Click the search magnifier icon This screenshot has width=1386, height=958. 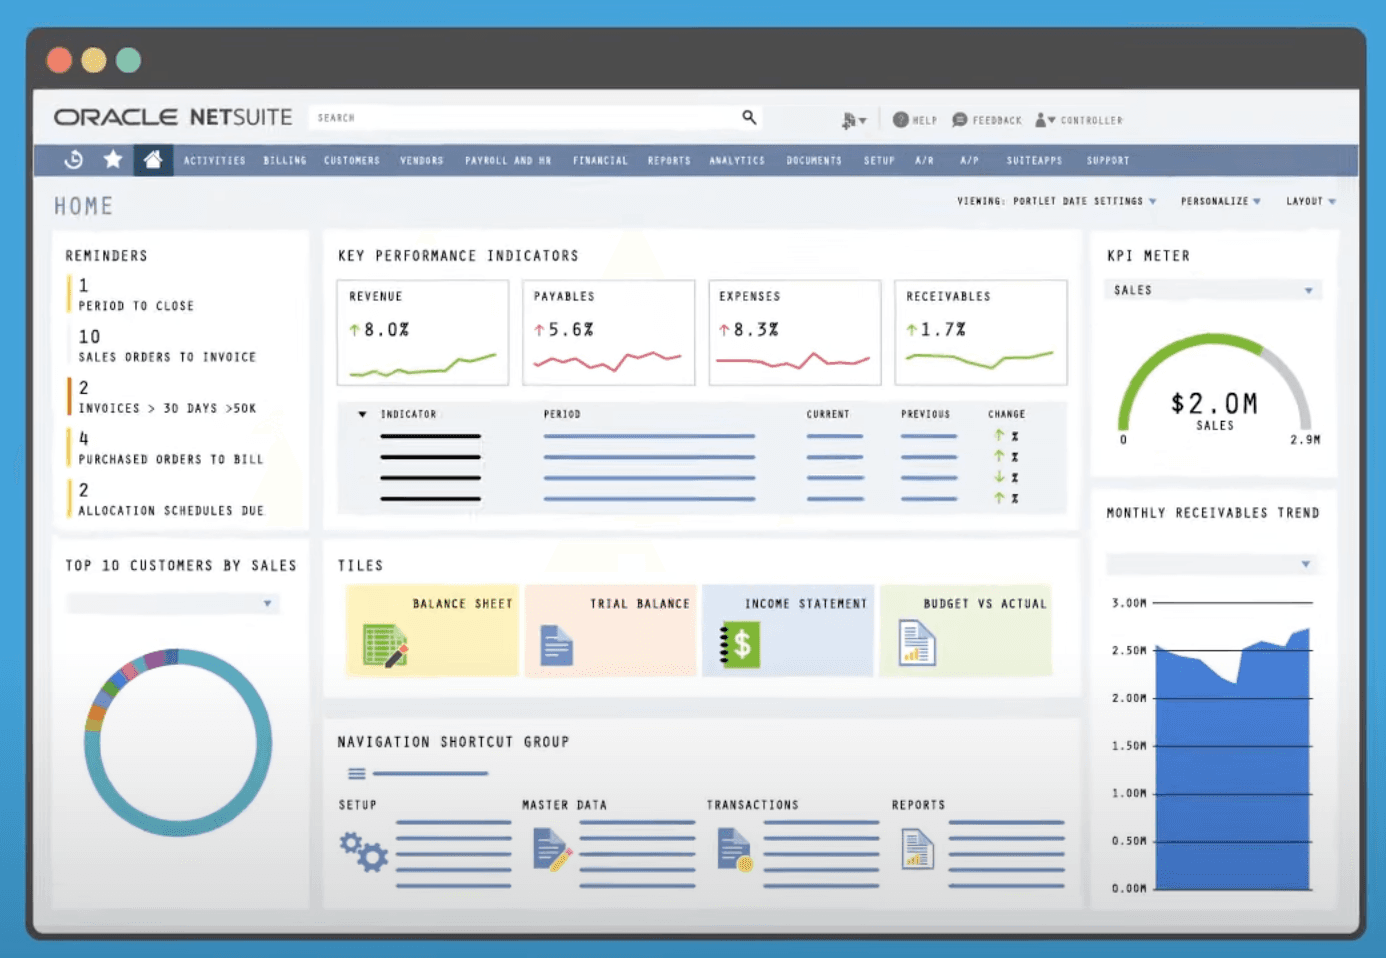[x=748, y=117]
